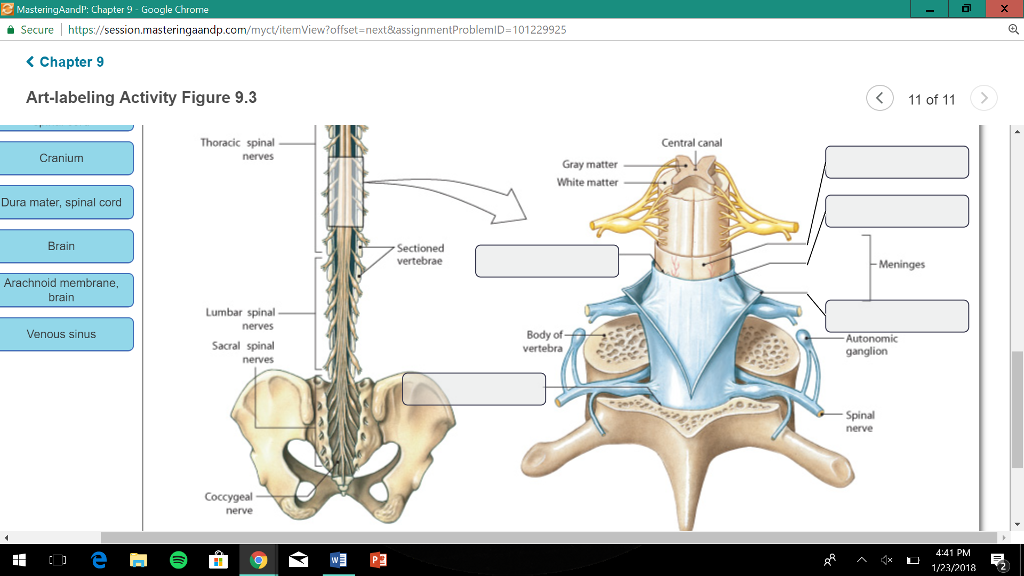Open the Windows Start menu
Screen dimensions: 1024x576
[20, 560]
